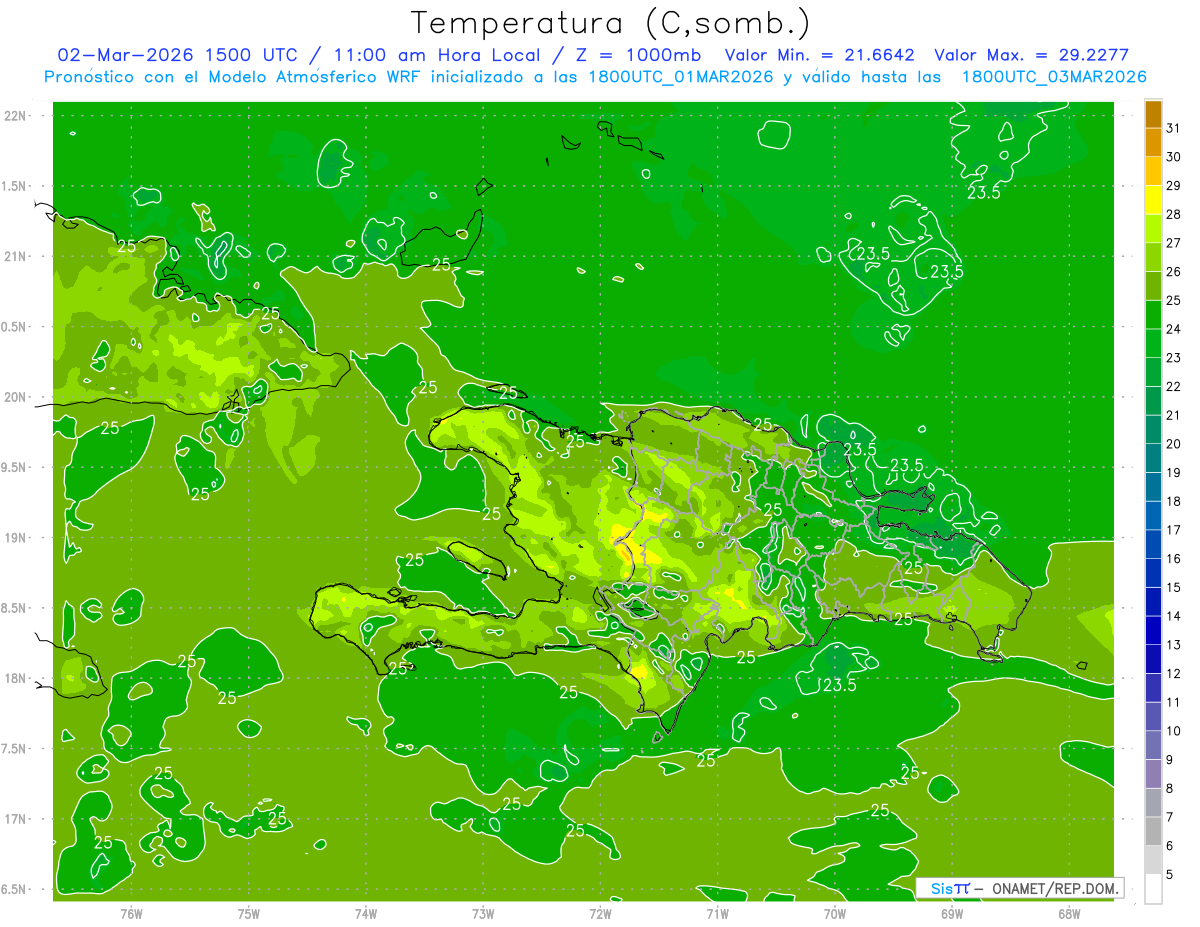Click the gray legend band between 6 and 7

click(x=1153, y=831)
